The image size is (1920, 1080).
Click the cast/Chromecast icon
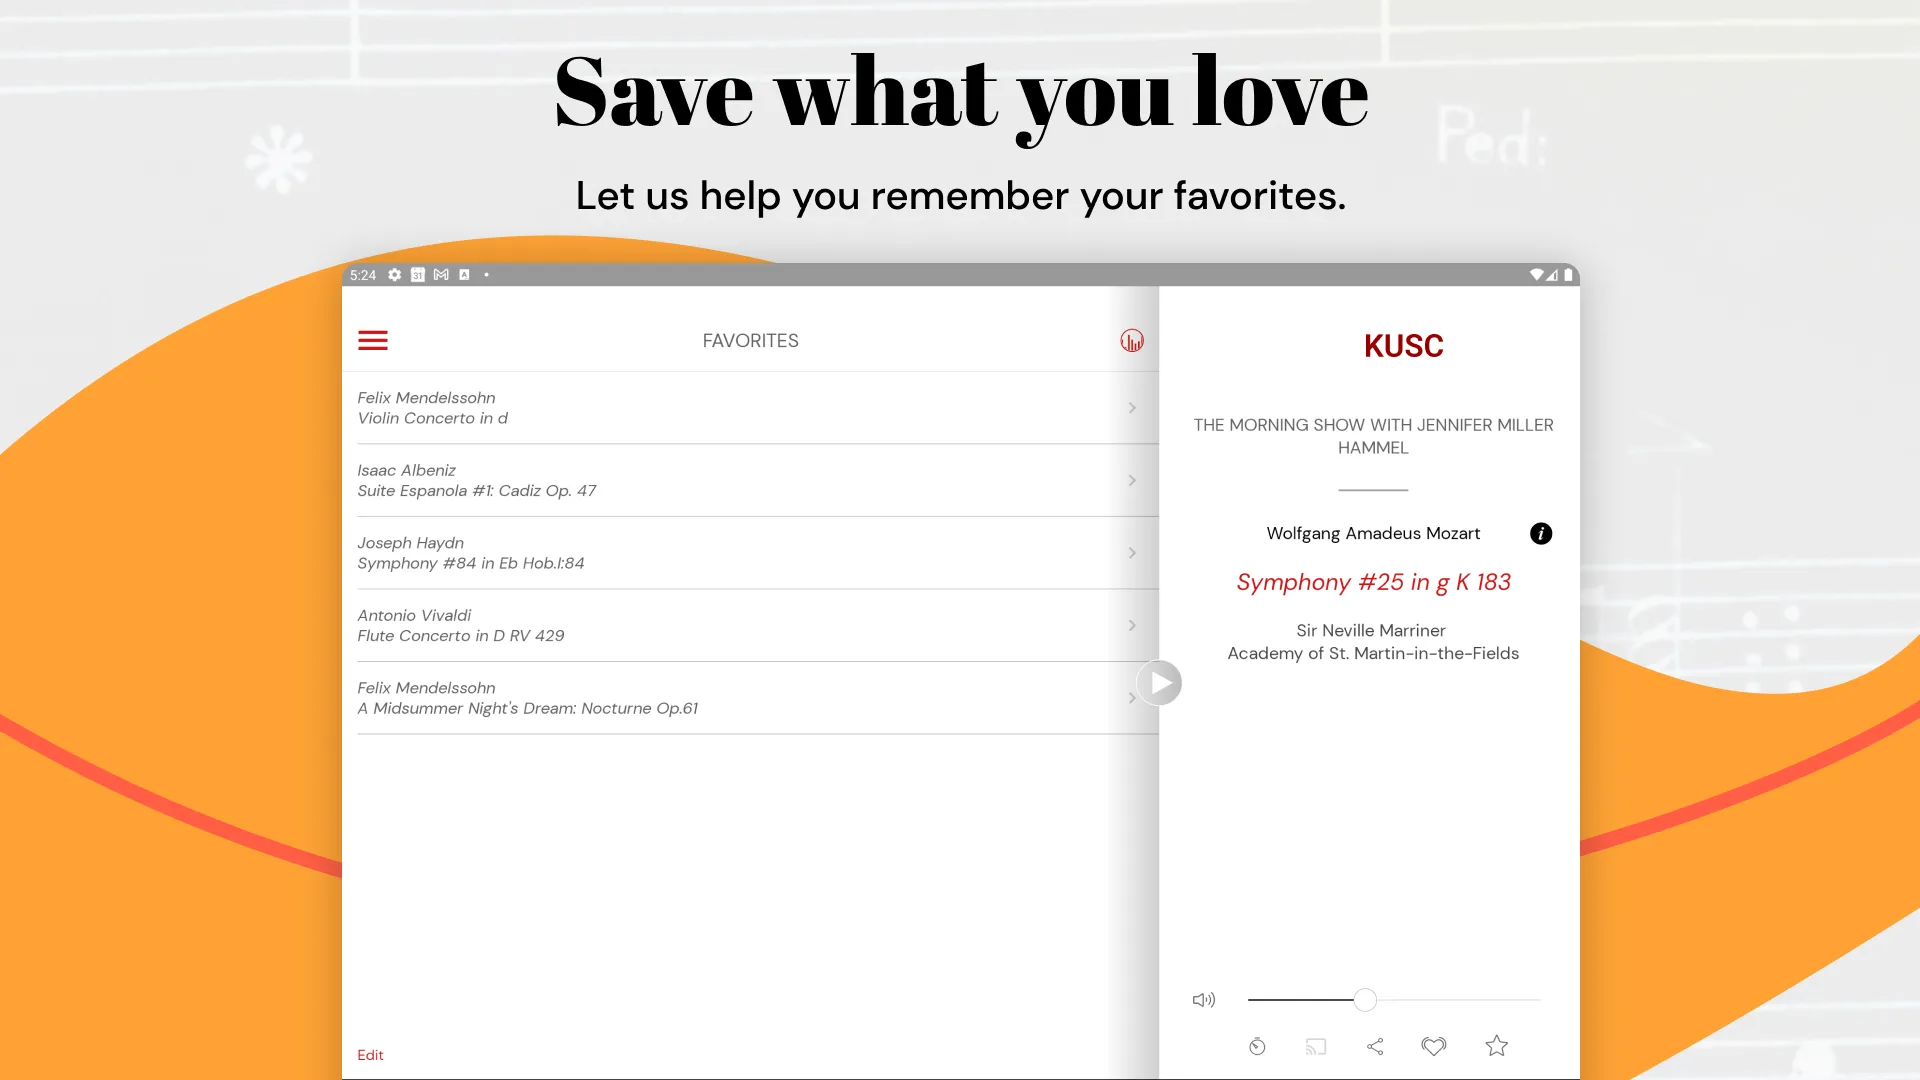(1316, 1046)
